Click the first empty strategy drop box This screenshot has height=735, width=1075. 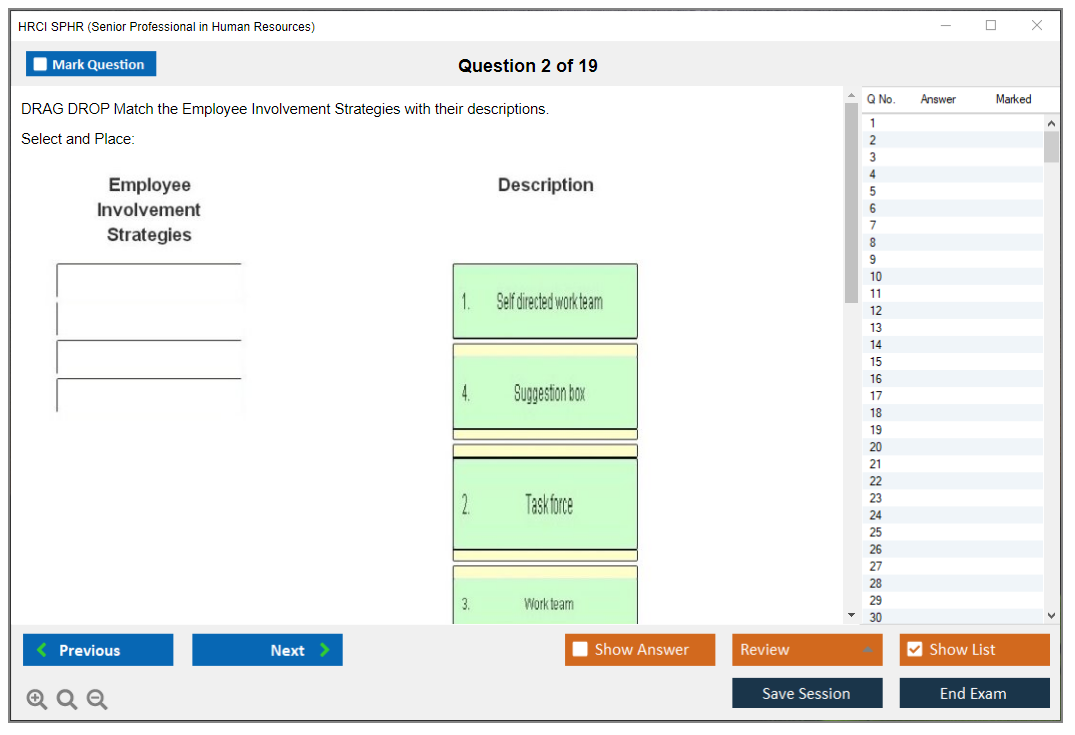tap(149, 281)
